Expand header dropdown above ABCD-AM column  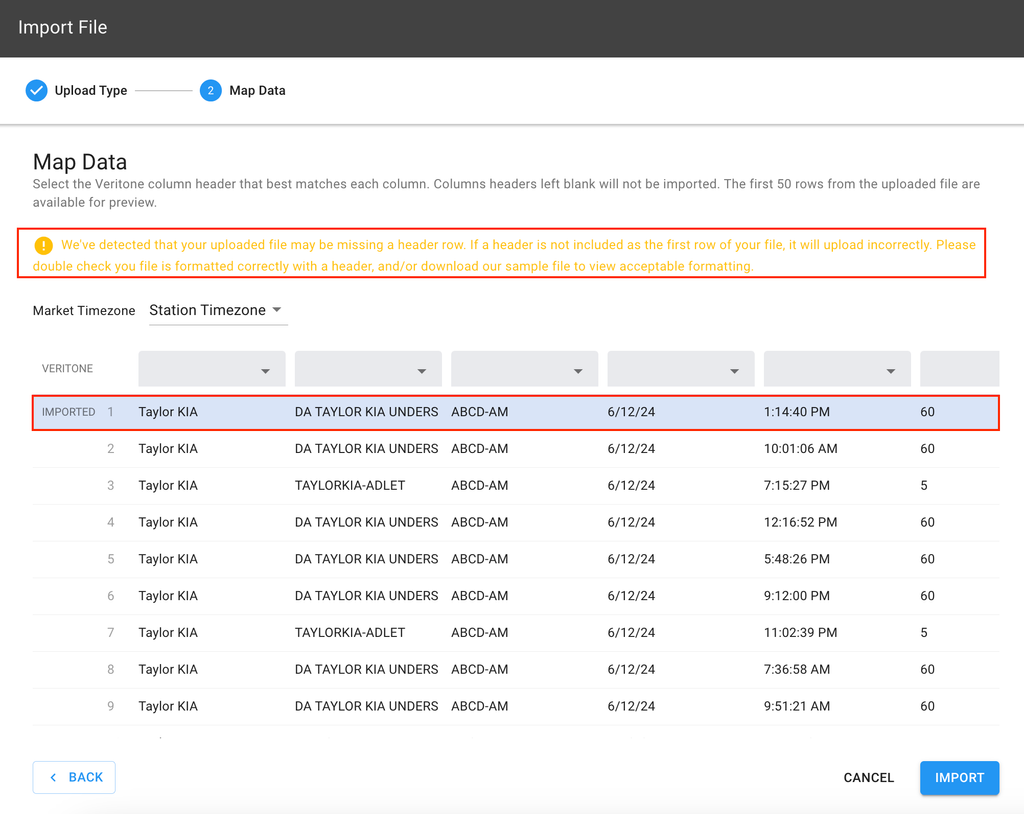coord(524,369)
